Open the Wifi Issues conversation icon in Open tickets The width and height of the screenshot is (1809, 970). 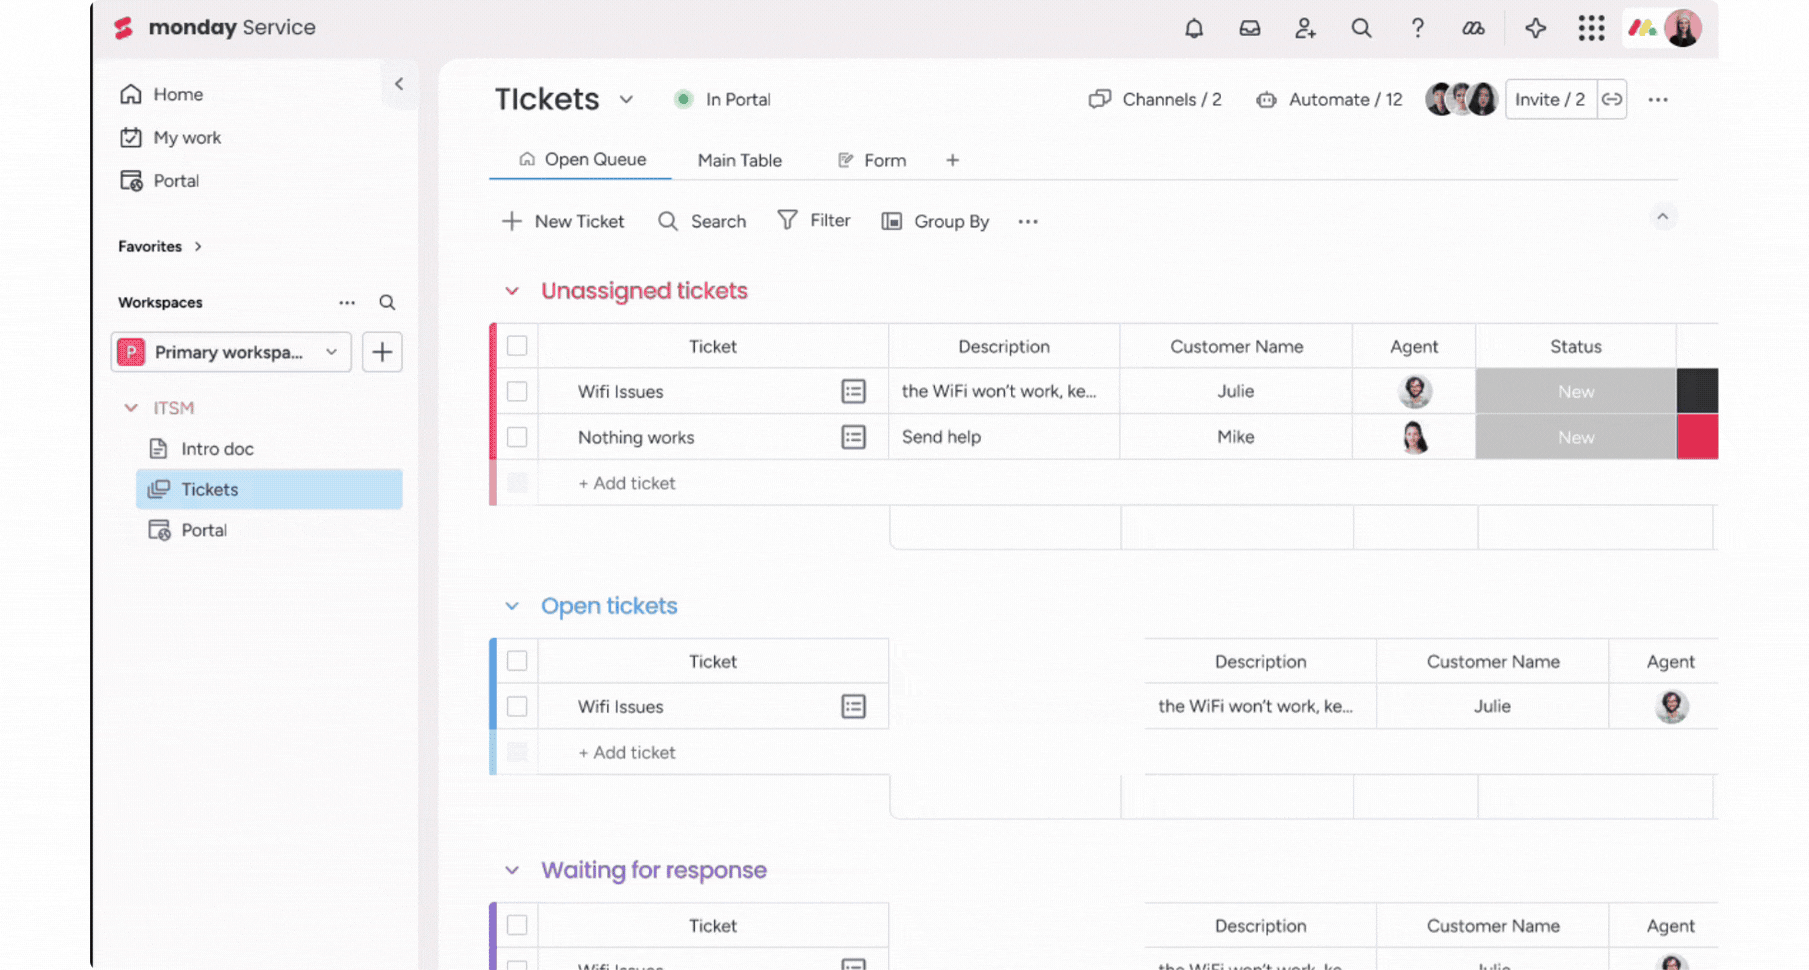[853, 706]
